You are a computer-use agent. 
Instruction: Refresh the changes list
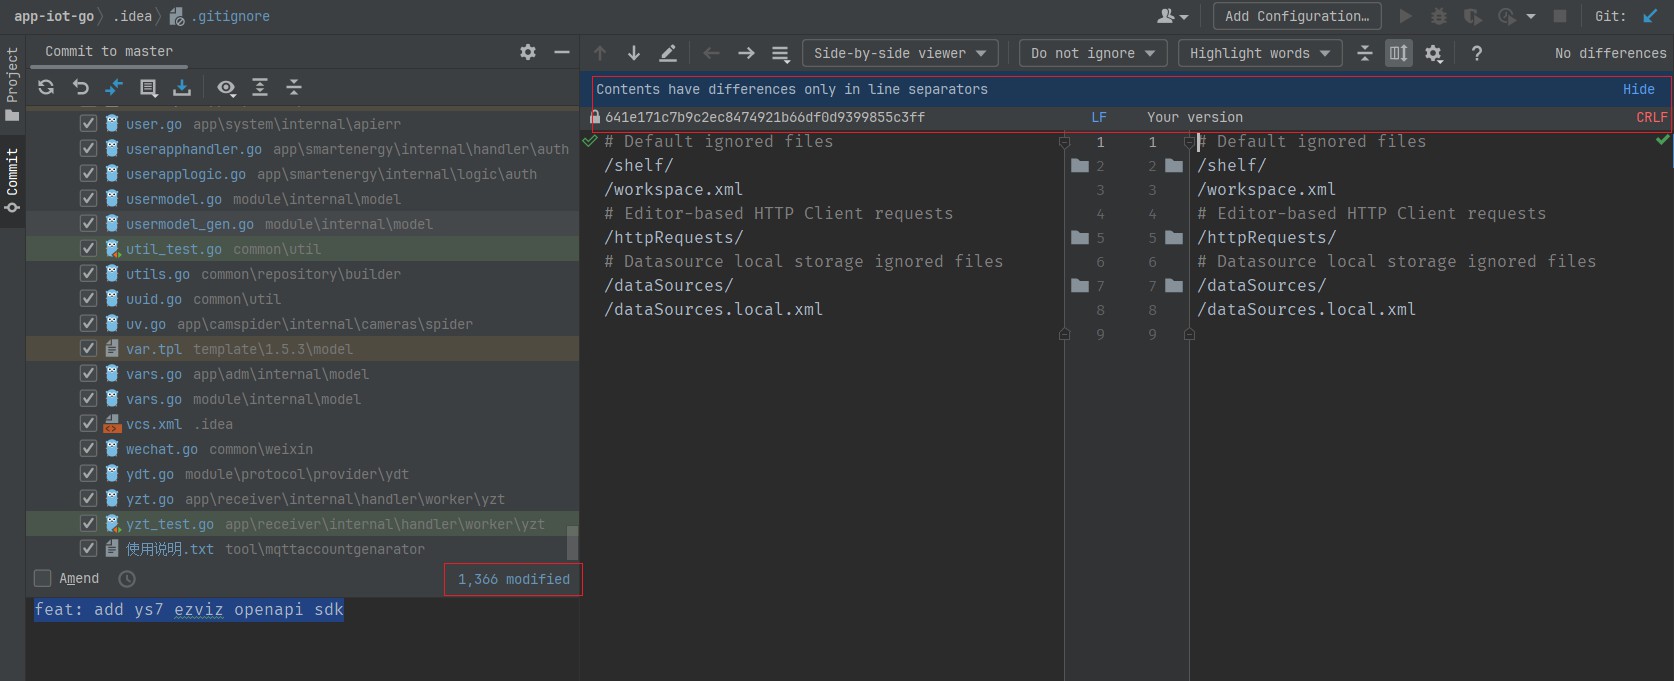pyautogui.click(x=46, y=88)
